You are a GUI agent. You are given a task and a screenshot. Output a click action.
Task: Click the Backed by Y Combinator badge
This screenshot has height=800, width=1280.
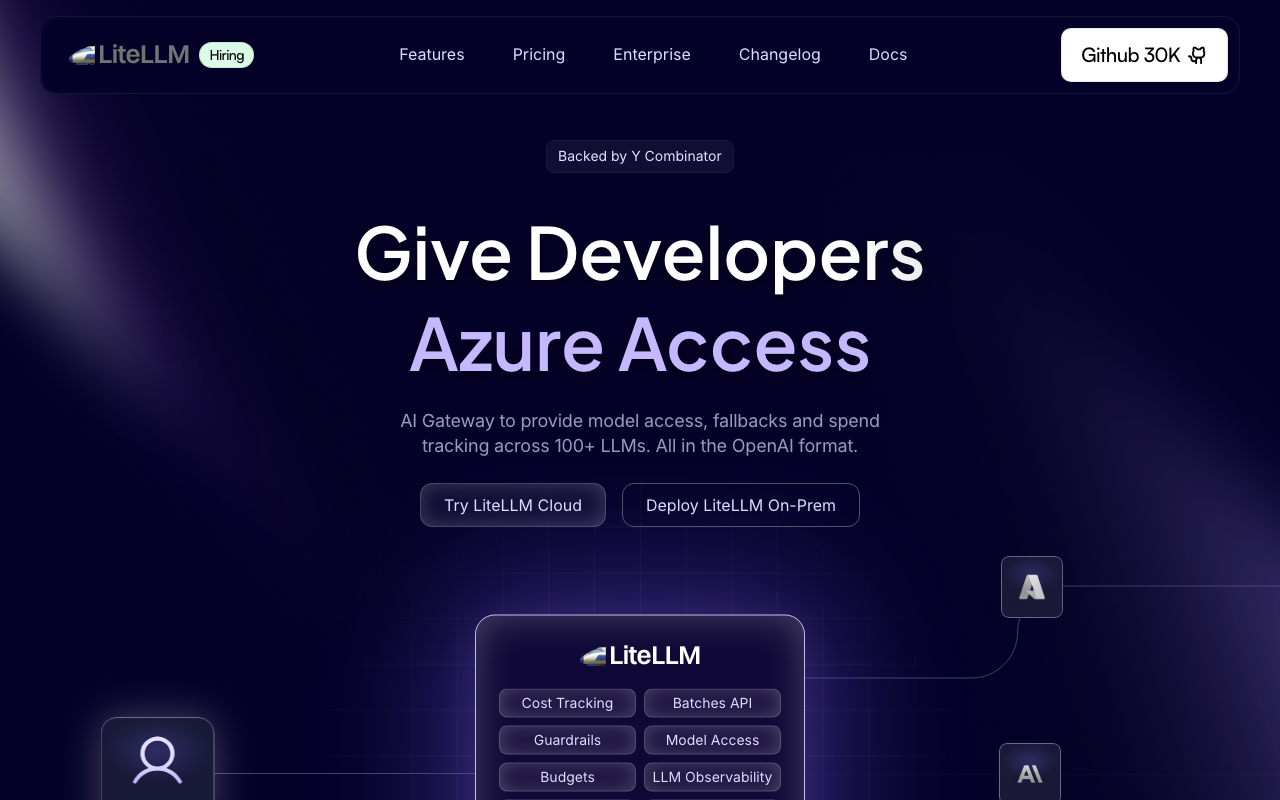[x=640, y=156]
